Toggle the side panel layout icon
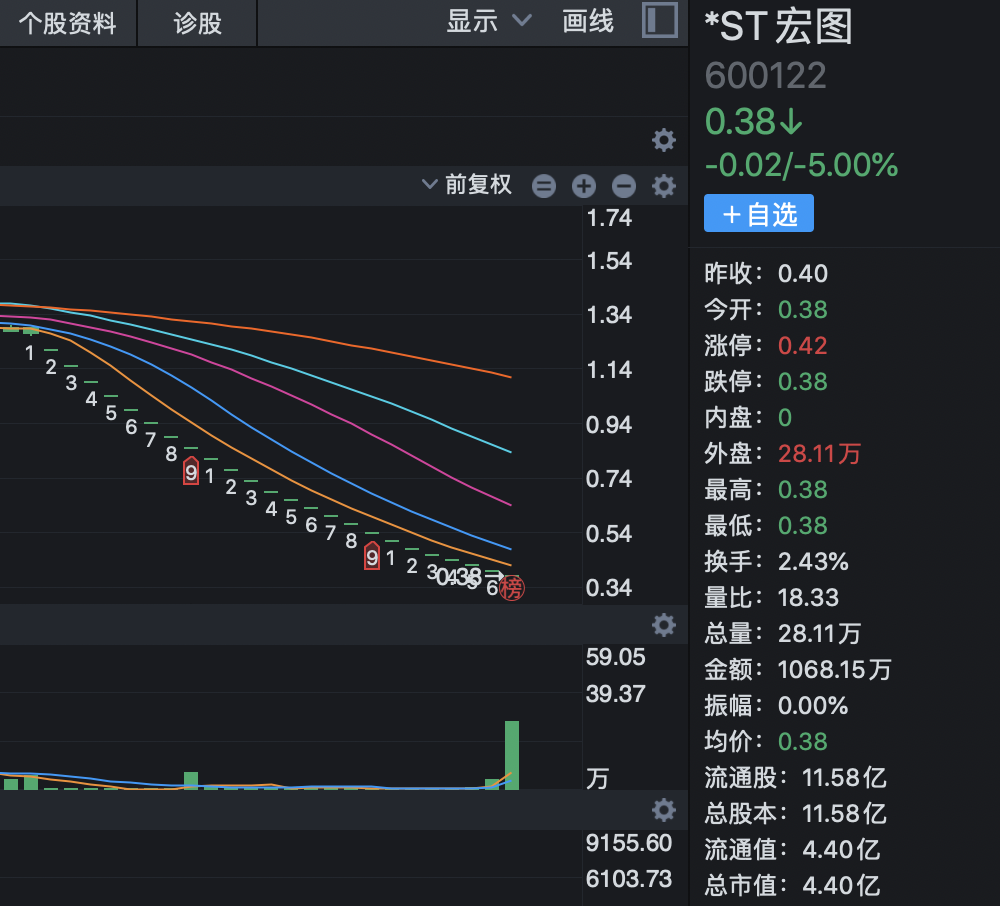 (659, 21)
